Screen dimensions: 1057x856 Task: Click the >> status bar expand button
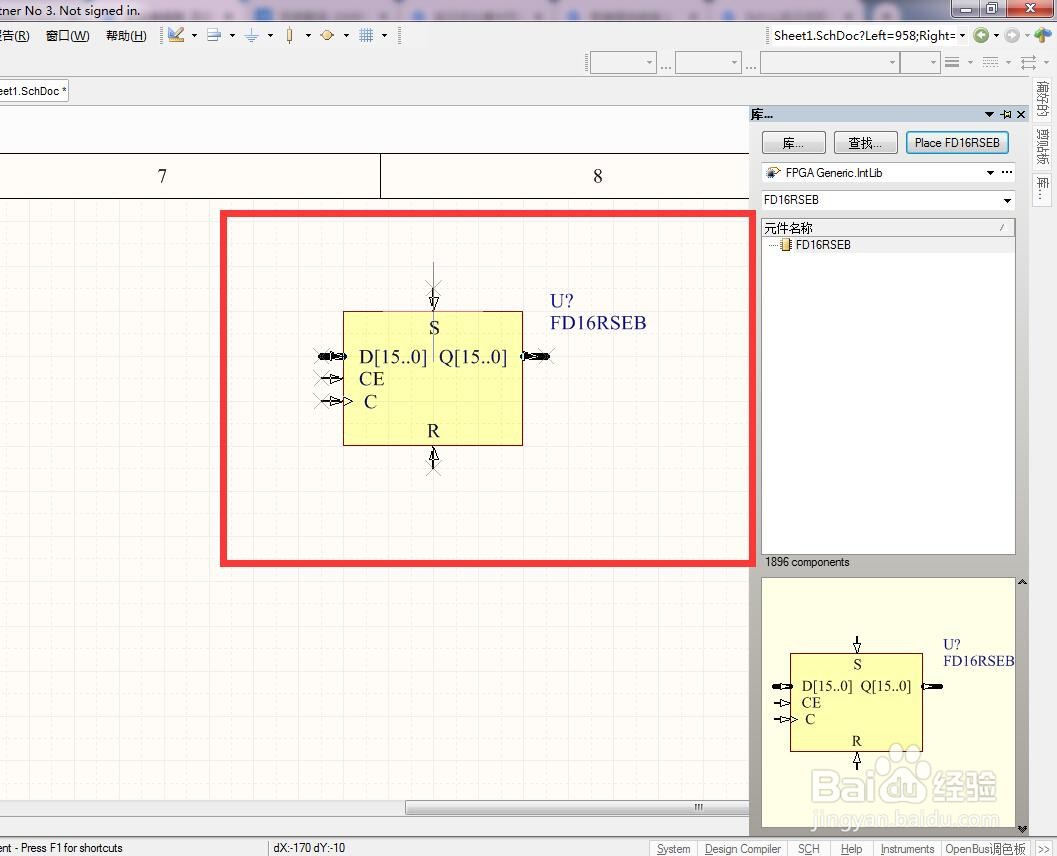1043,849
